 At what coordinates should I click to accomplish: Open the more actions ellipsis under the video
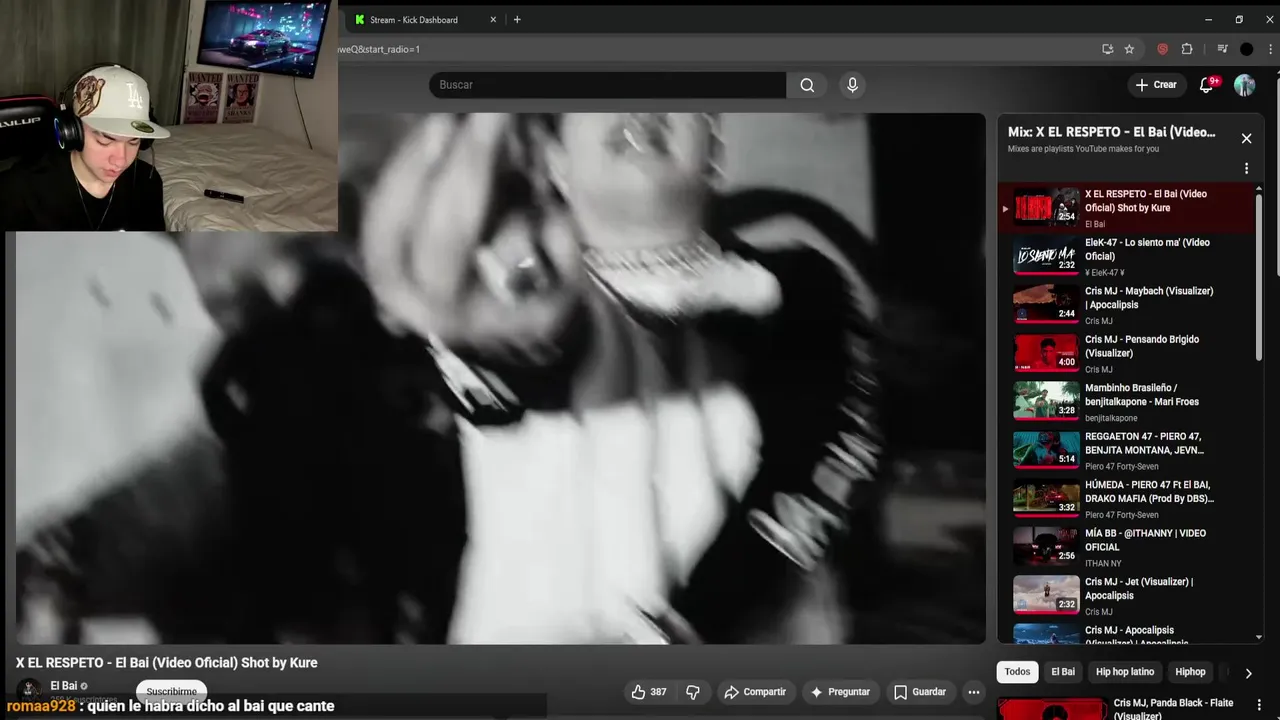click(974, 692)
